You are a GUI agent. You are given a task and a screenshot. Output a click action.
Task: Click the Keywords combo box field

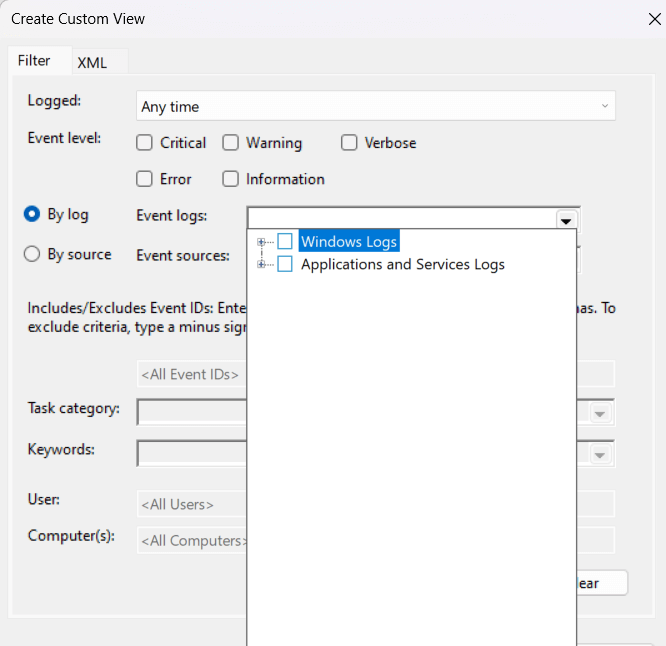pos(192,454)
